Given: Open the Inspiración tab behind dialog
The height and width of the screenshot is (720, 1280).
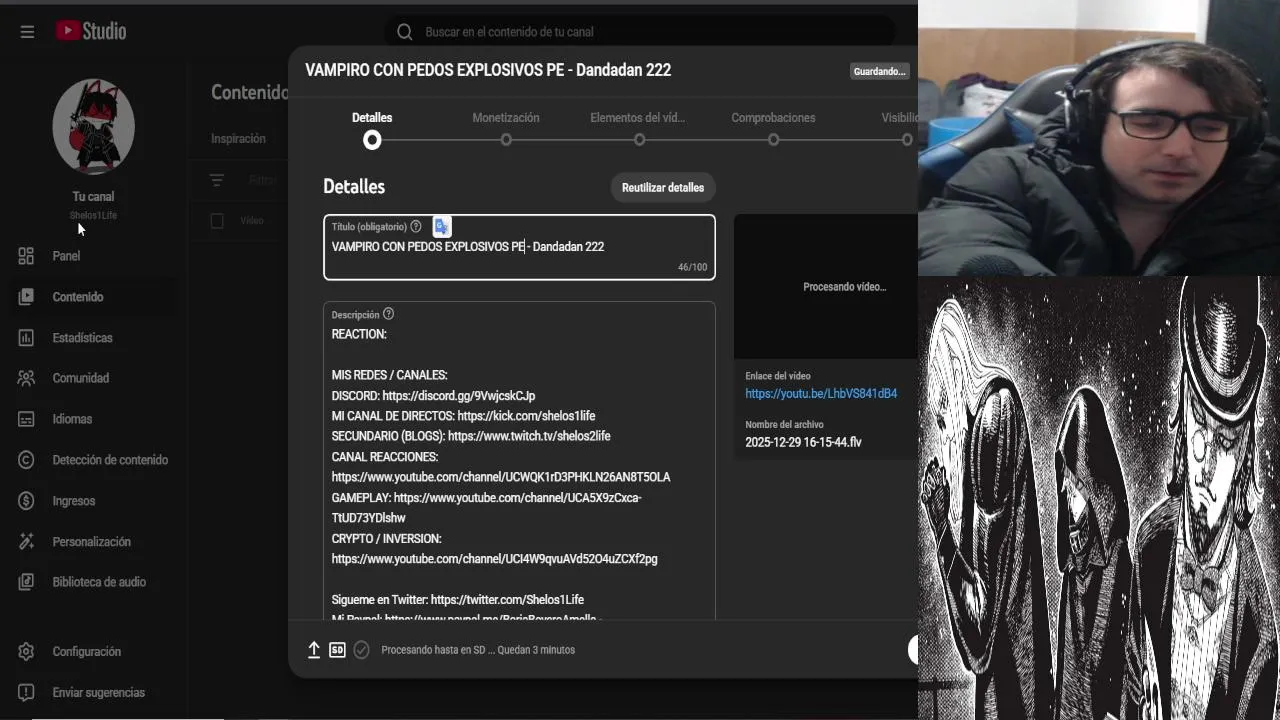Looking at the screenshot, I should point(238,139).
